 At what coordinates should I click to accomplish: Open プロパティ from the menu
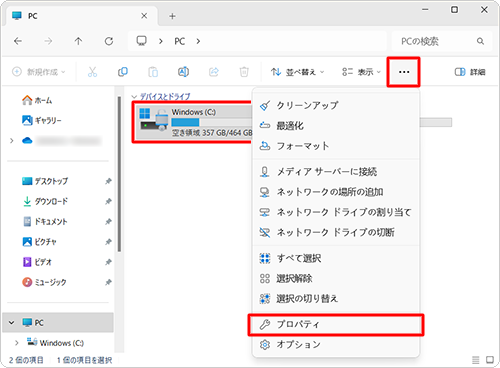(336, 324)
